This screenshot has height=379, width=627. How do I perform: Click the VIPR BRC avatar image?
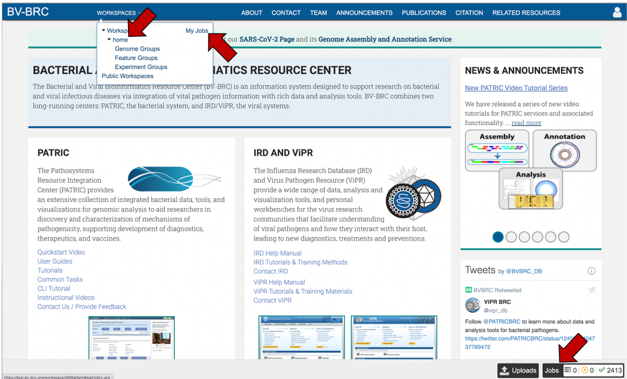473,305
